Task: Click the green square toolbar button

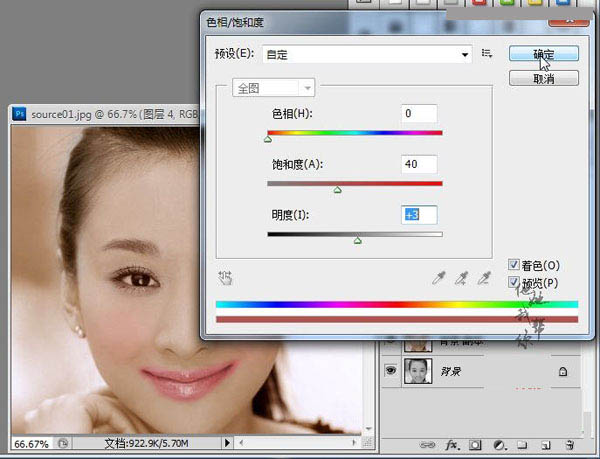Action: coord(507,3)
